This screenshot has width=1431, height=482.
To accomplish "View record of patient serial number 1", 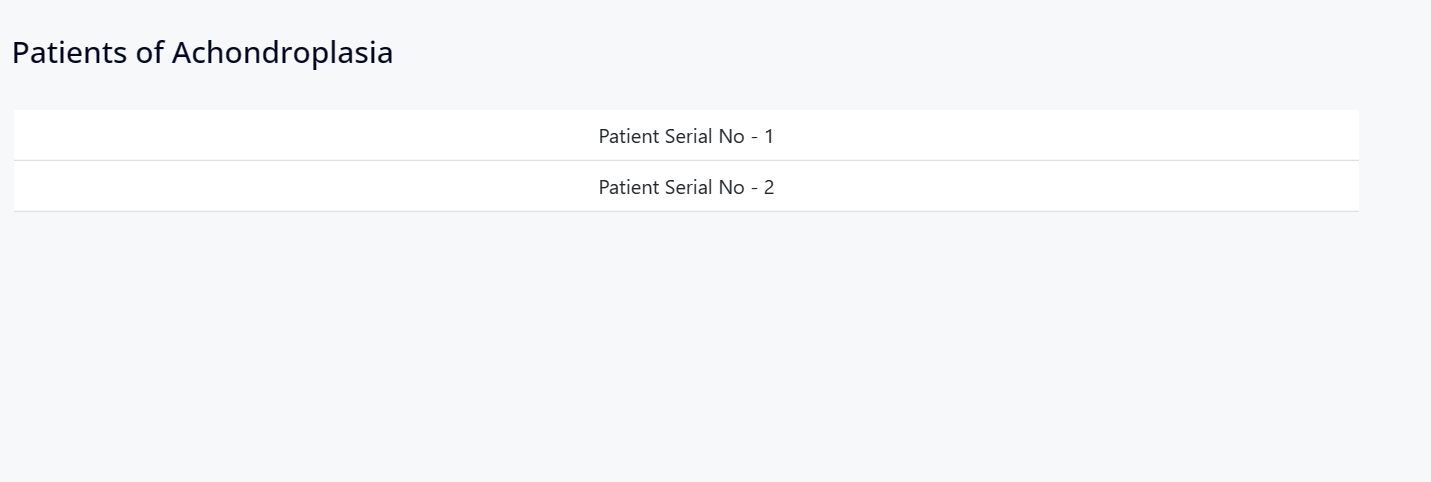I will (x=686, y=136).
